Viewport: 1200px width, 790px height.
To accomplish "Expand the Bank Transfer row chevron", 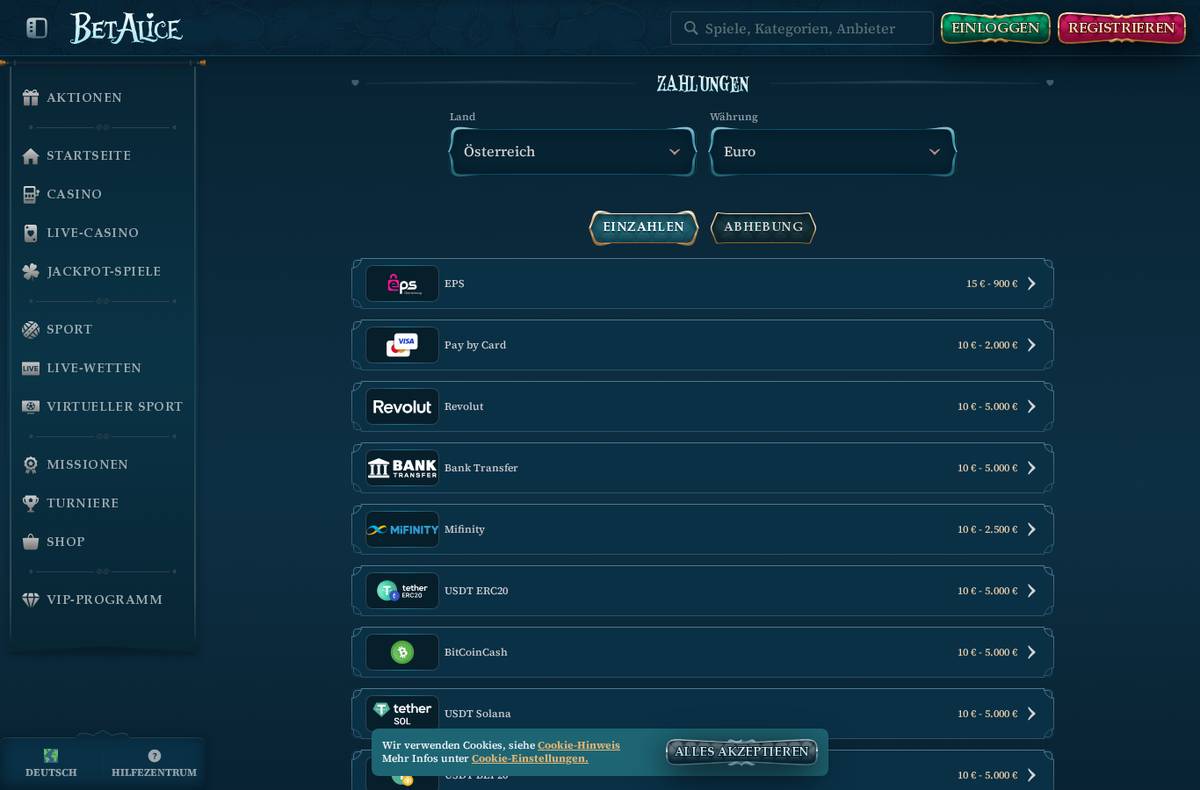I will [x=1032, y=468].
